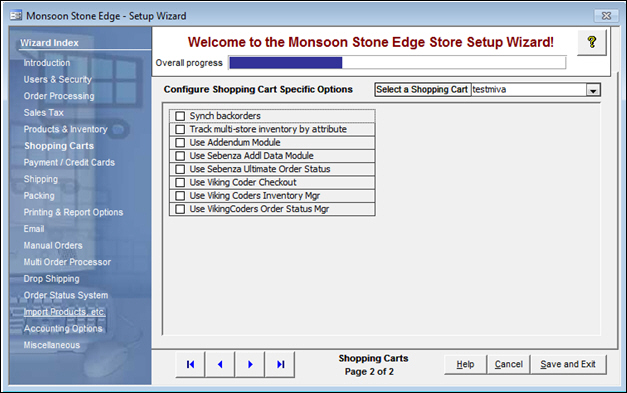Open Import Products, etc. link
Viewport: 627px width, 393px height.
[x=64, y=312]
